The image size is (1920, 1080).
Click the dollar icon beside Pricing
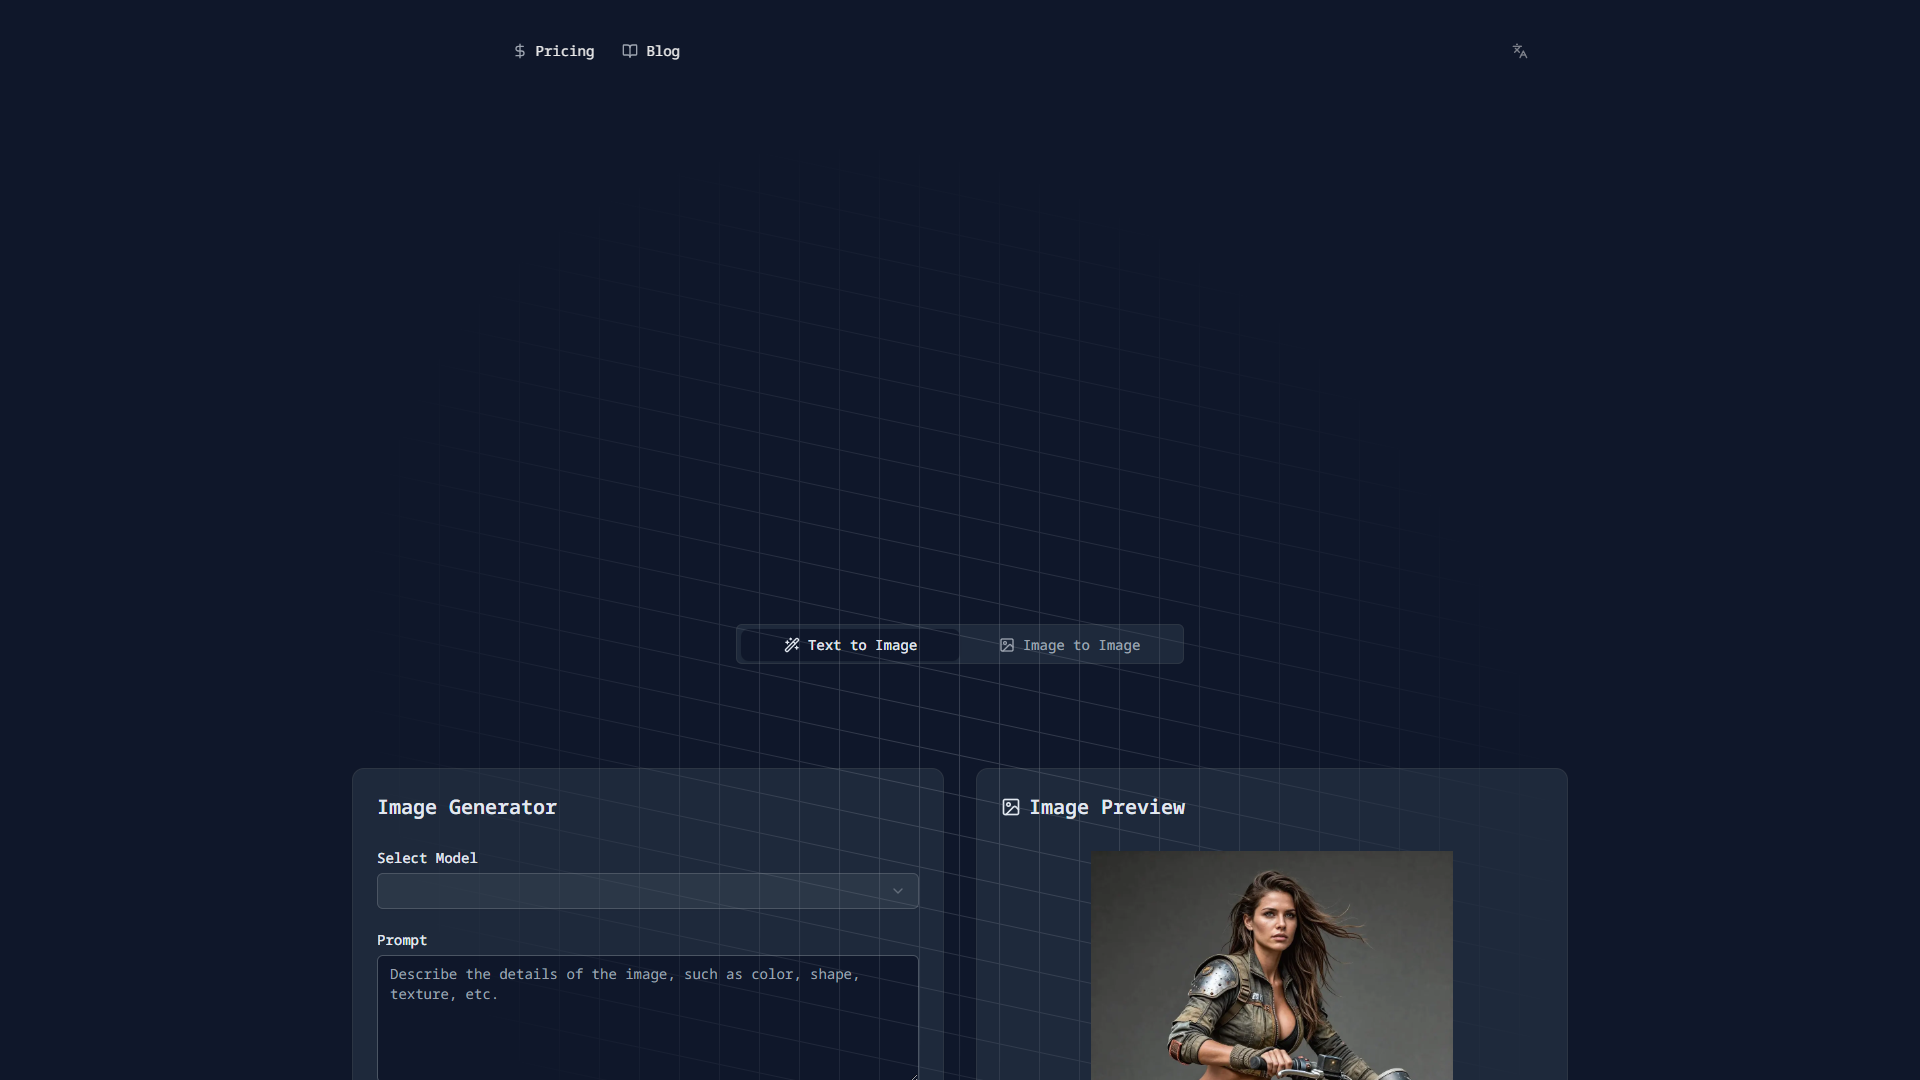point(520,51)
